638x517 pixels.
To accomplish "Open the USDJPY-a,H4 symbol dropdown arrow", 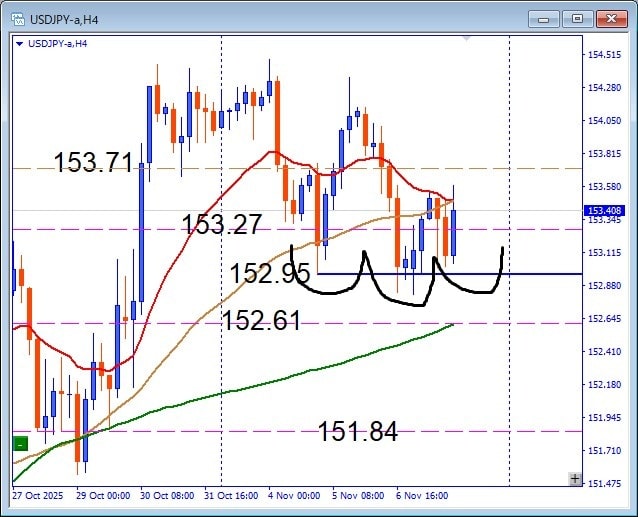I will 21,43.
